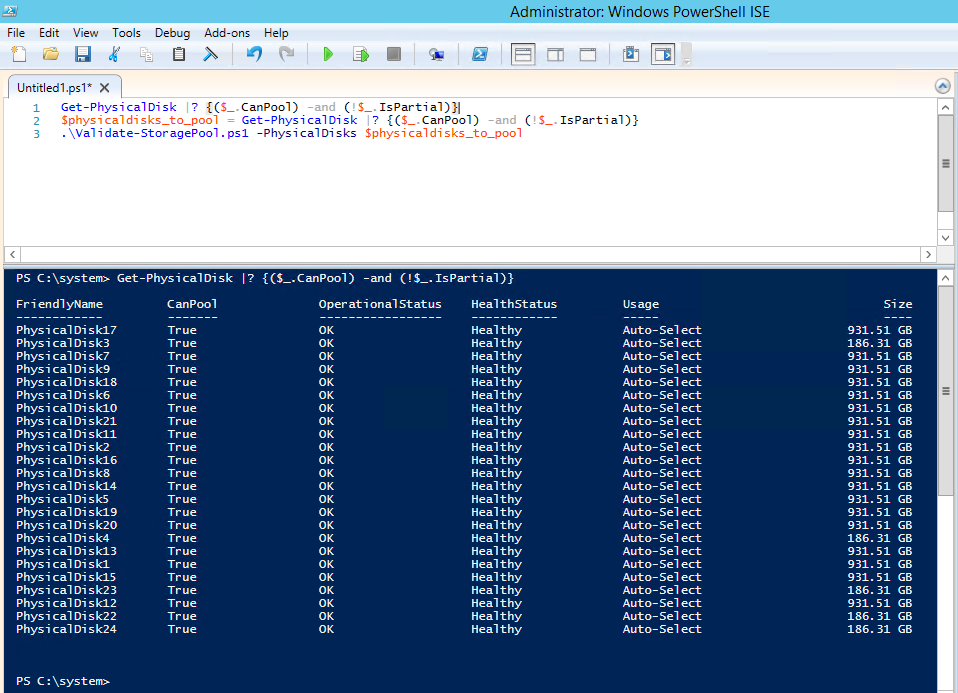Click Validate-StoragePool.ps1 on script line 3
This screenshot has height=693, width=958.
tap(155, 133)
